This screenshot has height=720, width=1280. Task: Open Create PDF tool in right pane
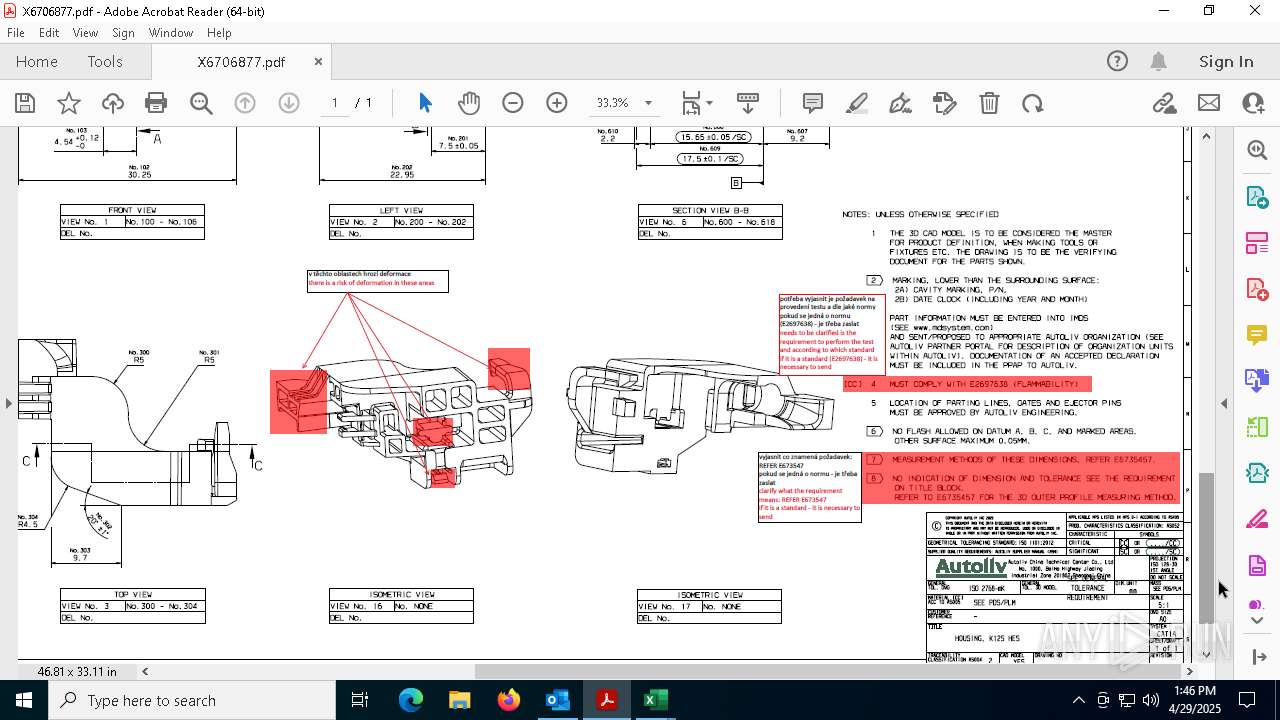pyautogui.click(x=1257, y=288)
